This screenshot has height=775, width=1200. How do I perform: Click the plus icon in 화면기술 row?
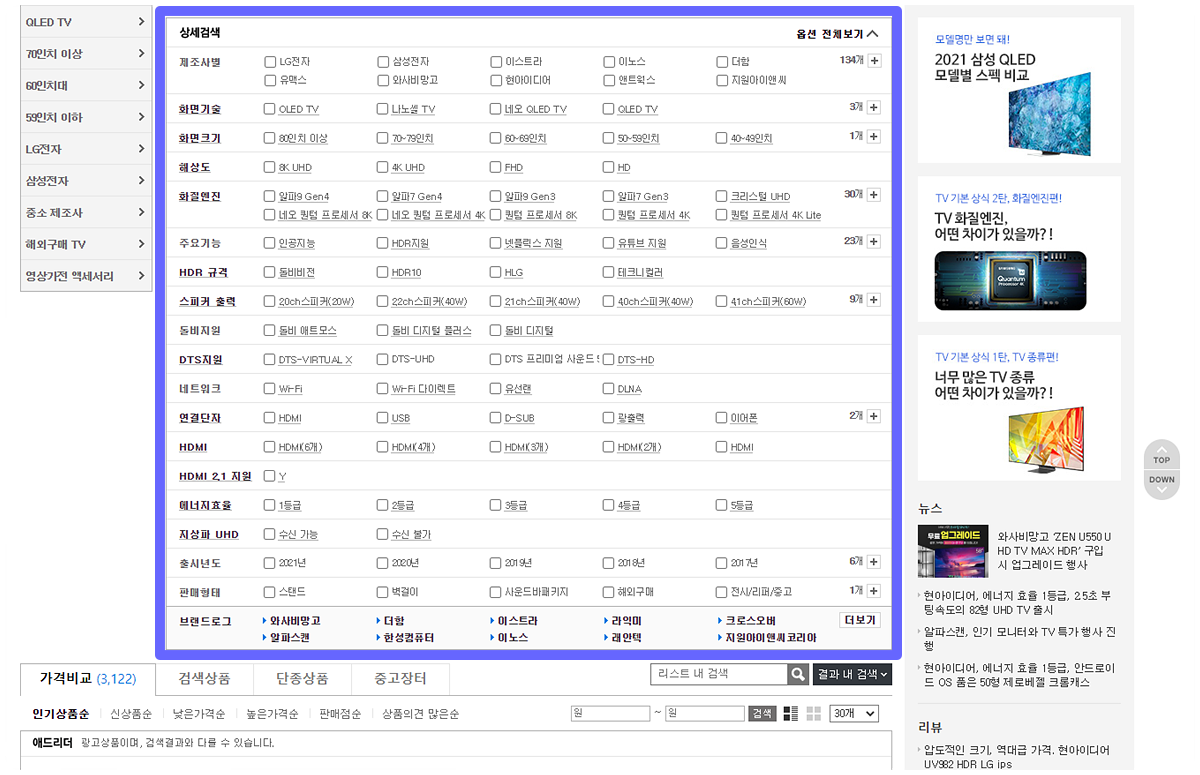(x=874, y=107)
